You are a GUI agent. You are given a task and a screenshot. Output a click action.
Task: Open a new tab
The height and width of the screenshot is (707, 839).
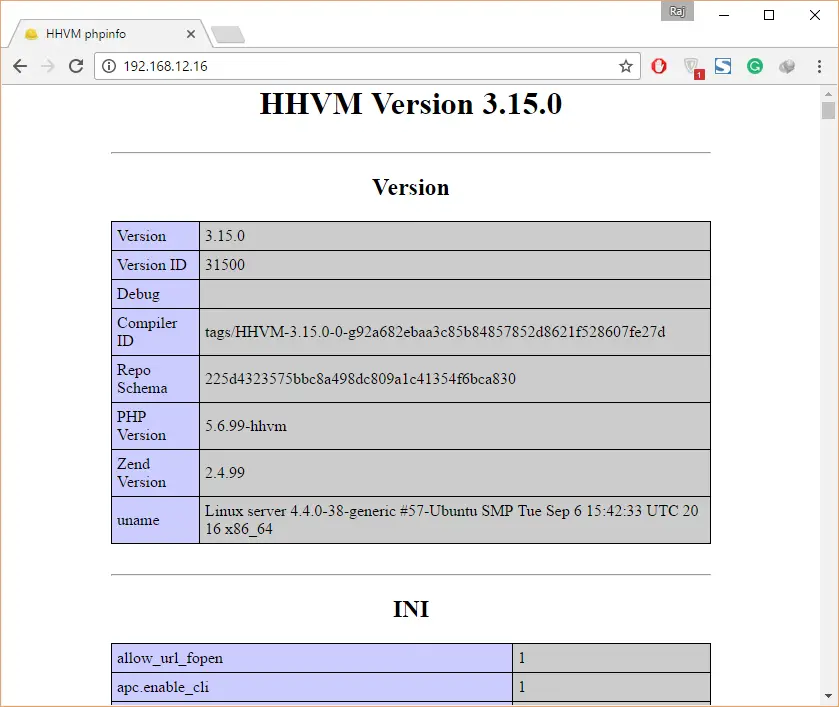228,35
